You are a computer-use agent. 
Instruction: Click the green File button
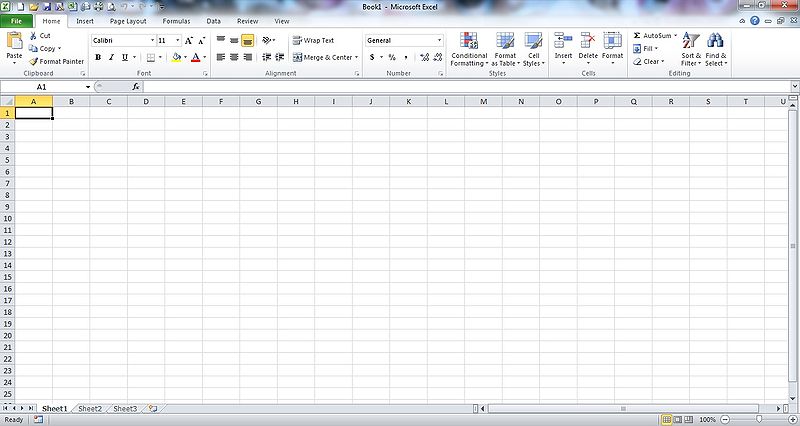[x=17, y=20]
